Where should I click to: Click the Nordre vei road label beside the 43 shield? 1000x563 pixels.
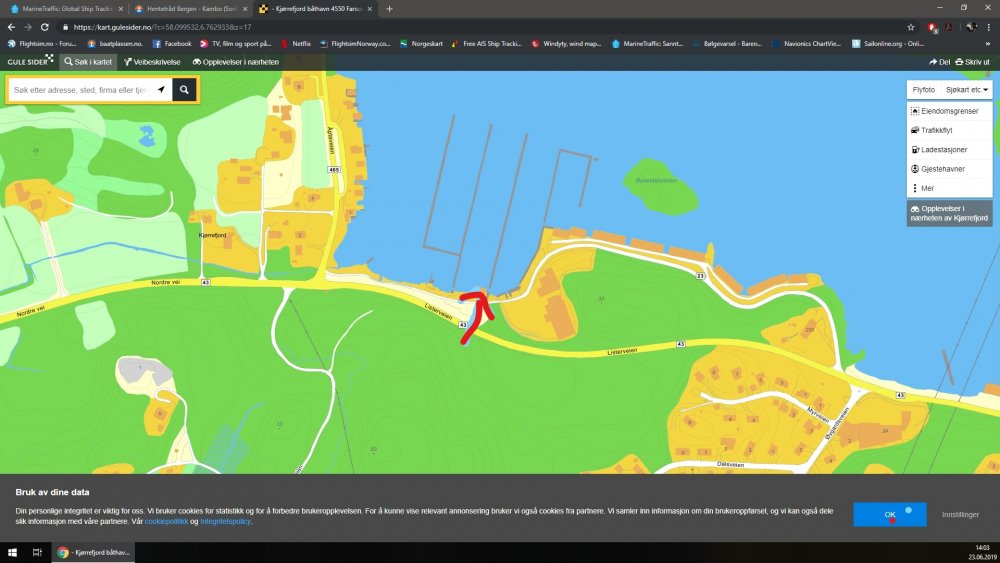[165, 282]
